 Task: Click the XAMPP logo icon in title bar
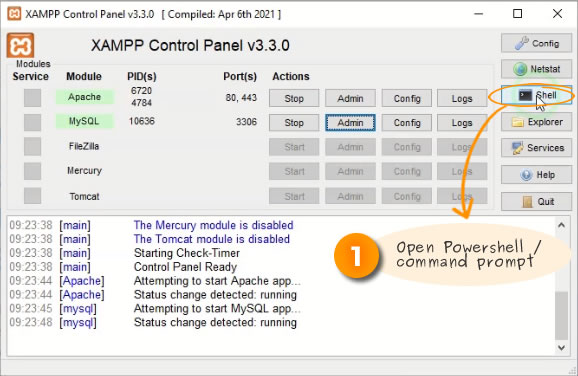(x=14, y=14)
